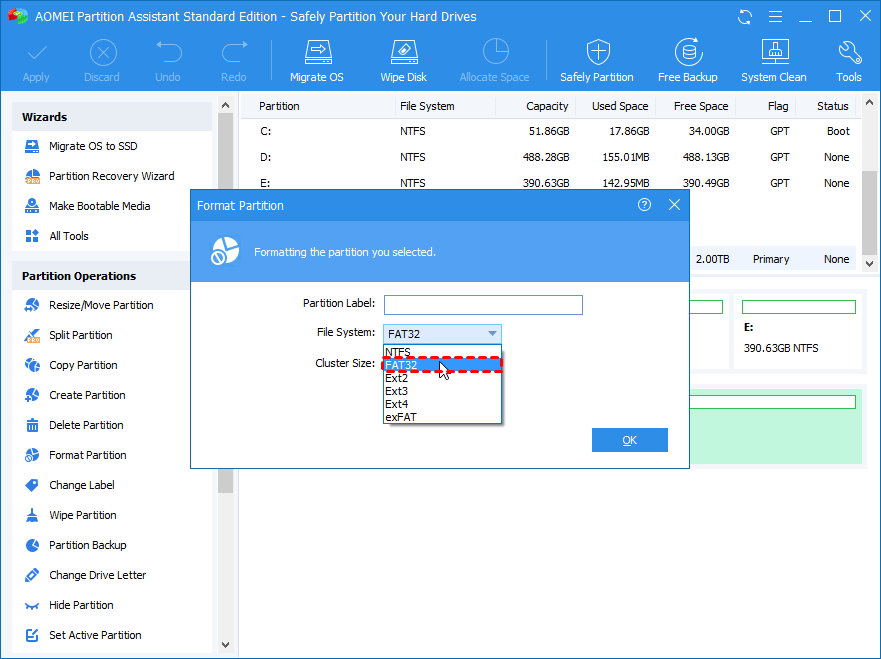881x659 pixels.
Task: Select exFAT in the dropdown list
Action: [x=401, y=417]
